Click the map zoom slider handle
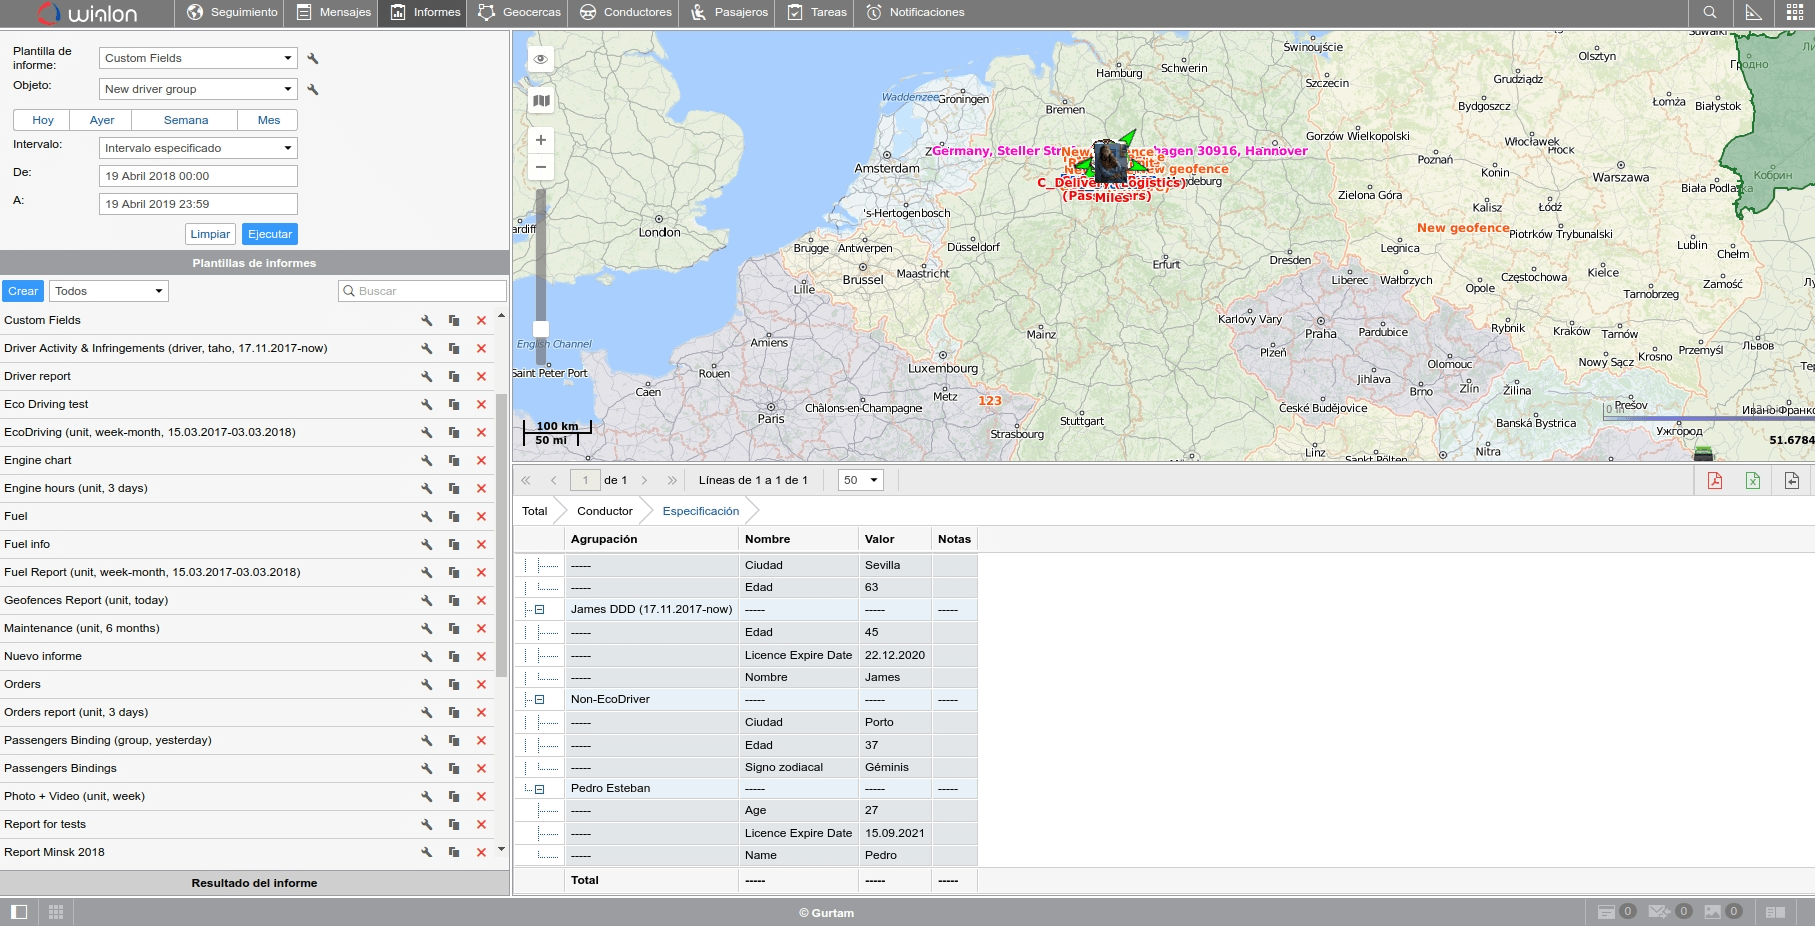The width and height of the screenshot is (1815, 926). (541, 328)
